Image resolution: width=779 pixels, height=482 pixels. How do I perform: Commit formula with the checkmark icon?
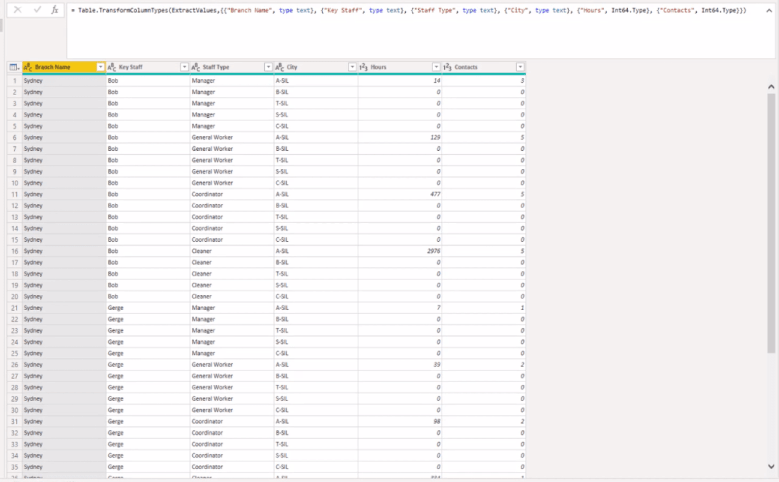[x=37, y=10]
